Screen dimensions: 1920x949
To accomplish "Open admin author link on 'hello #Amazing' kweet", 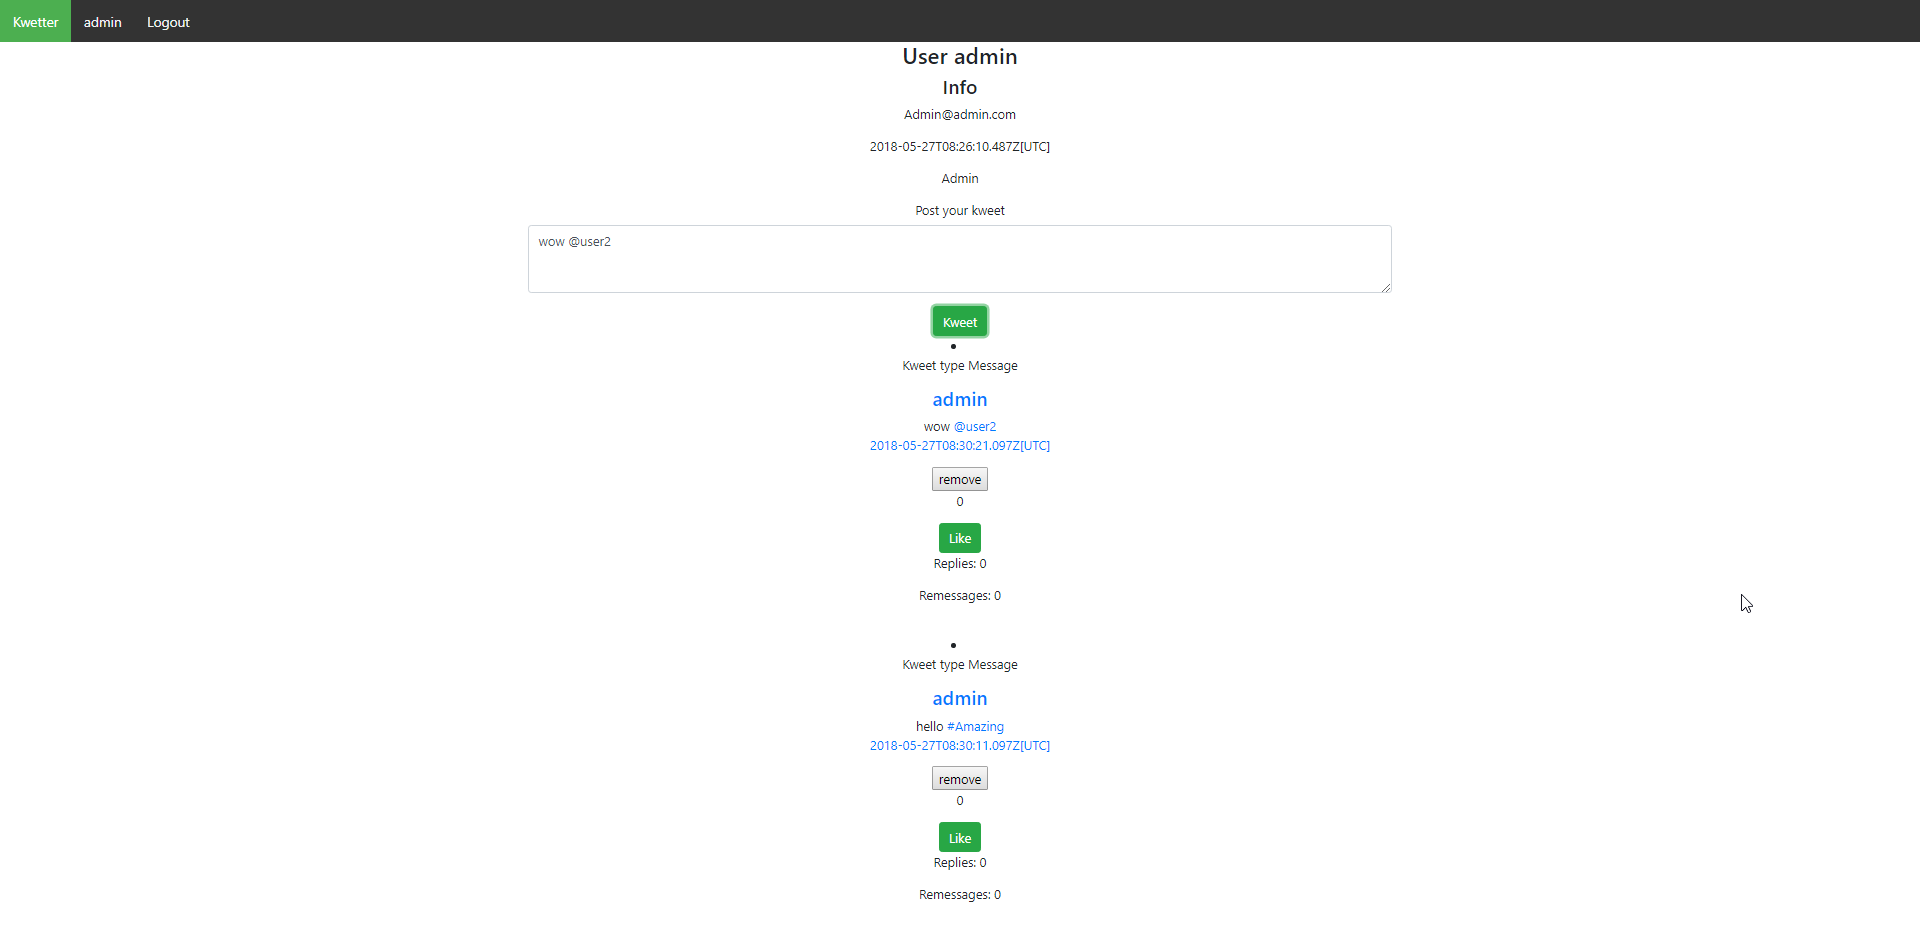I will (x=959, y=699).
